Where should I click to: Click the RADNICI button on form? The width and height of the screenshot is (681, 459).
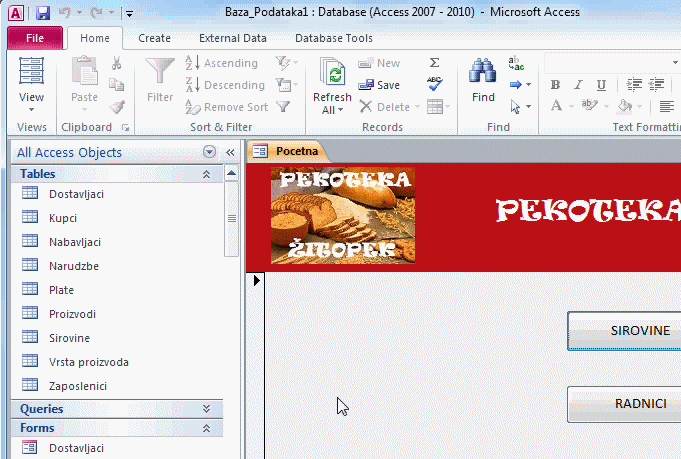624,404
